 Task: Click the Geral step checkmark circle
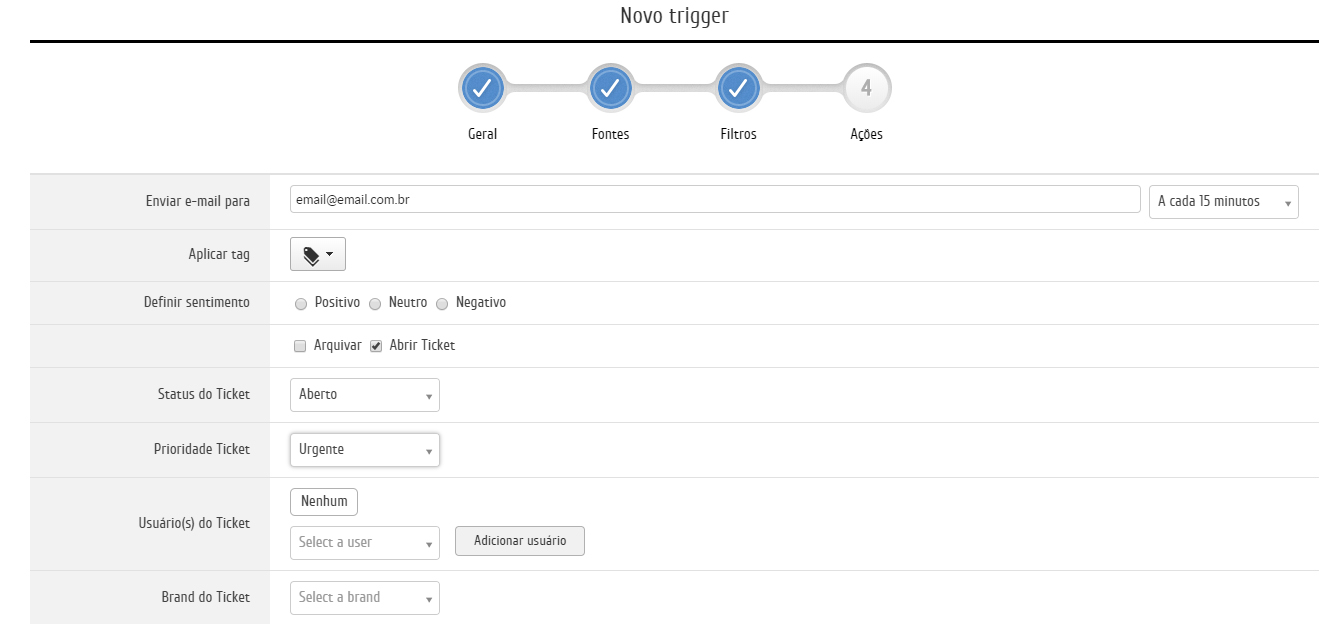click(482, 88)
